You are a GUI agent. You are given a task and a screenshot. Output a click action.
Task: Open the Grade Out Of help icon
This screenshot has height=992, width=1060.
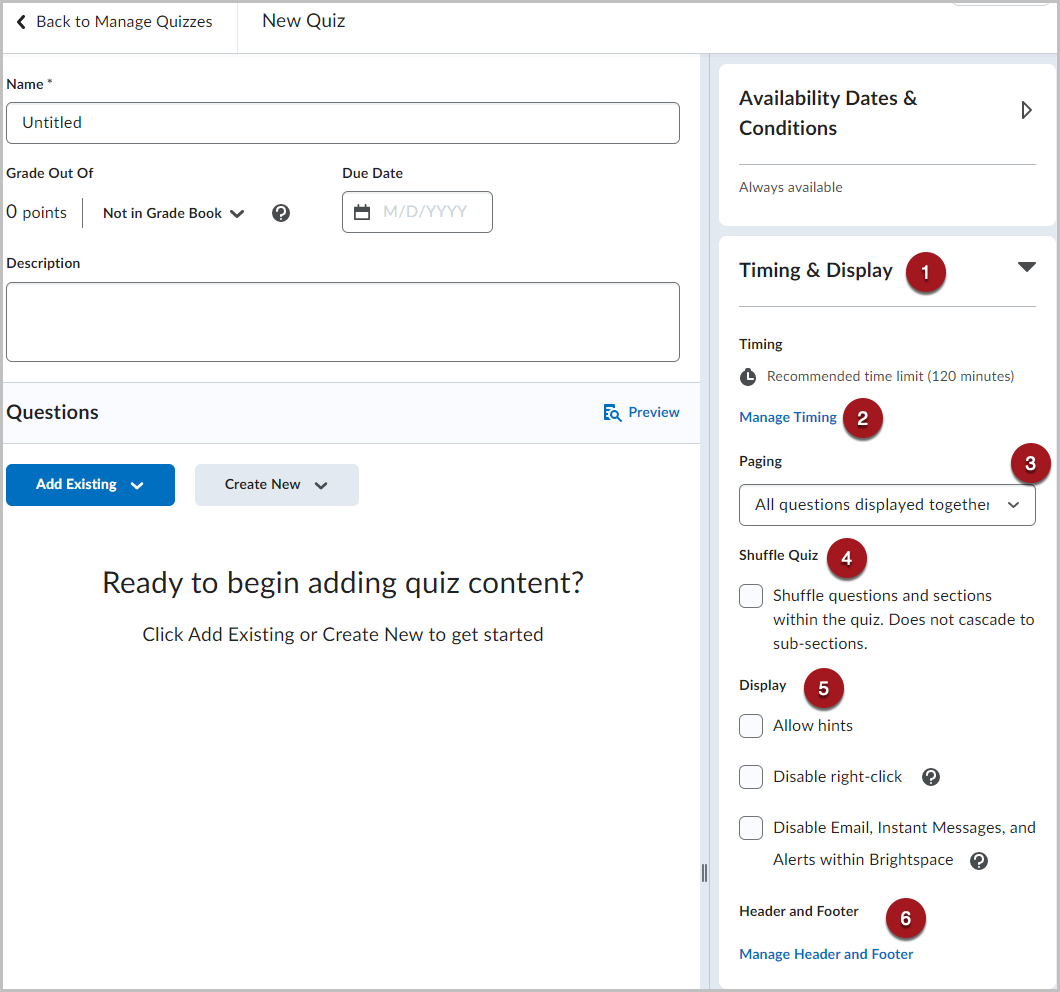[281, 213]
